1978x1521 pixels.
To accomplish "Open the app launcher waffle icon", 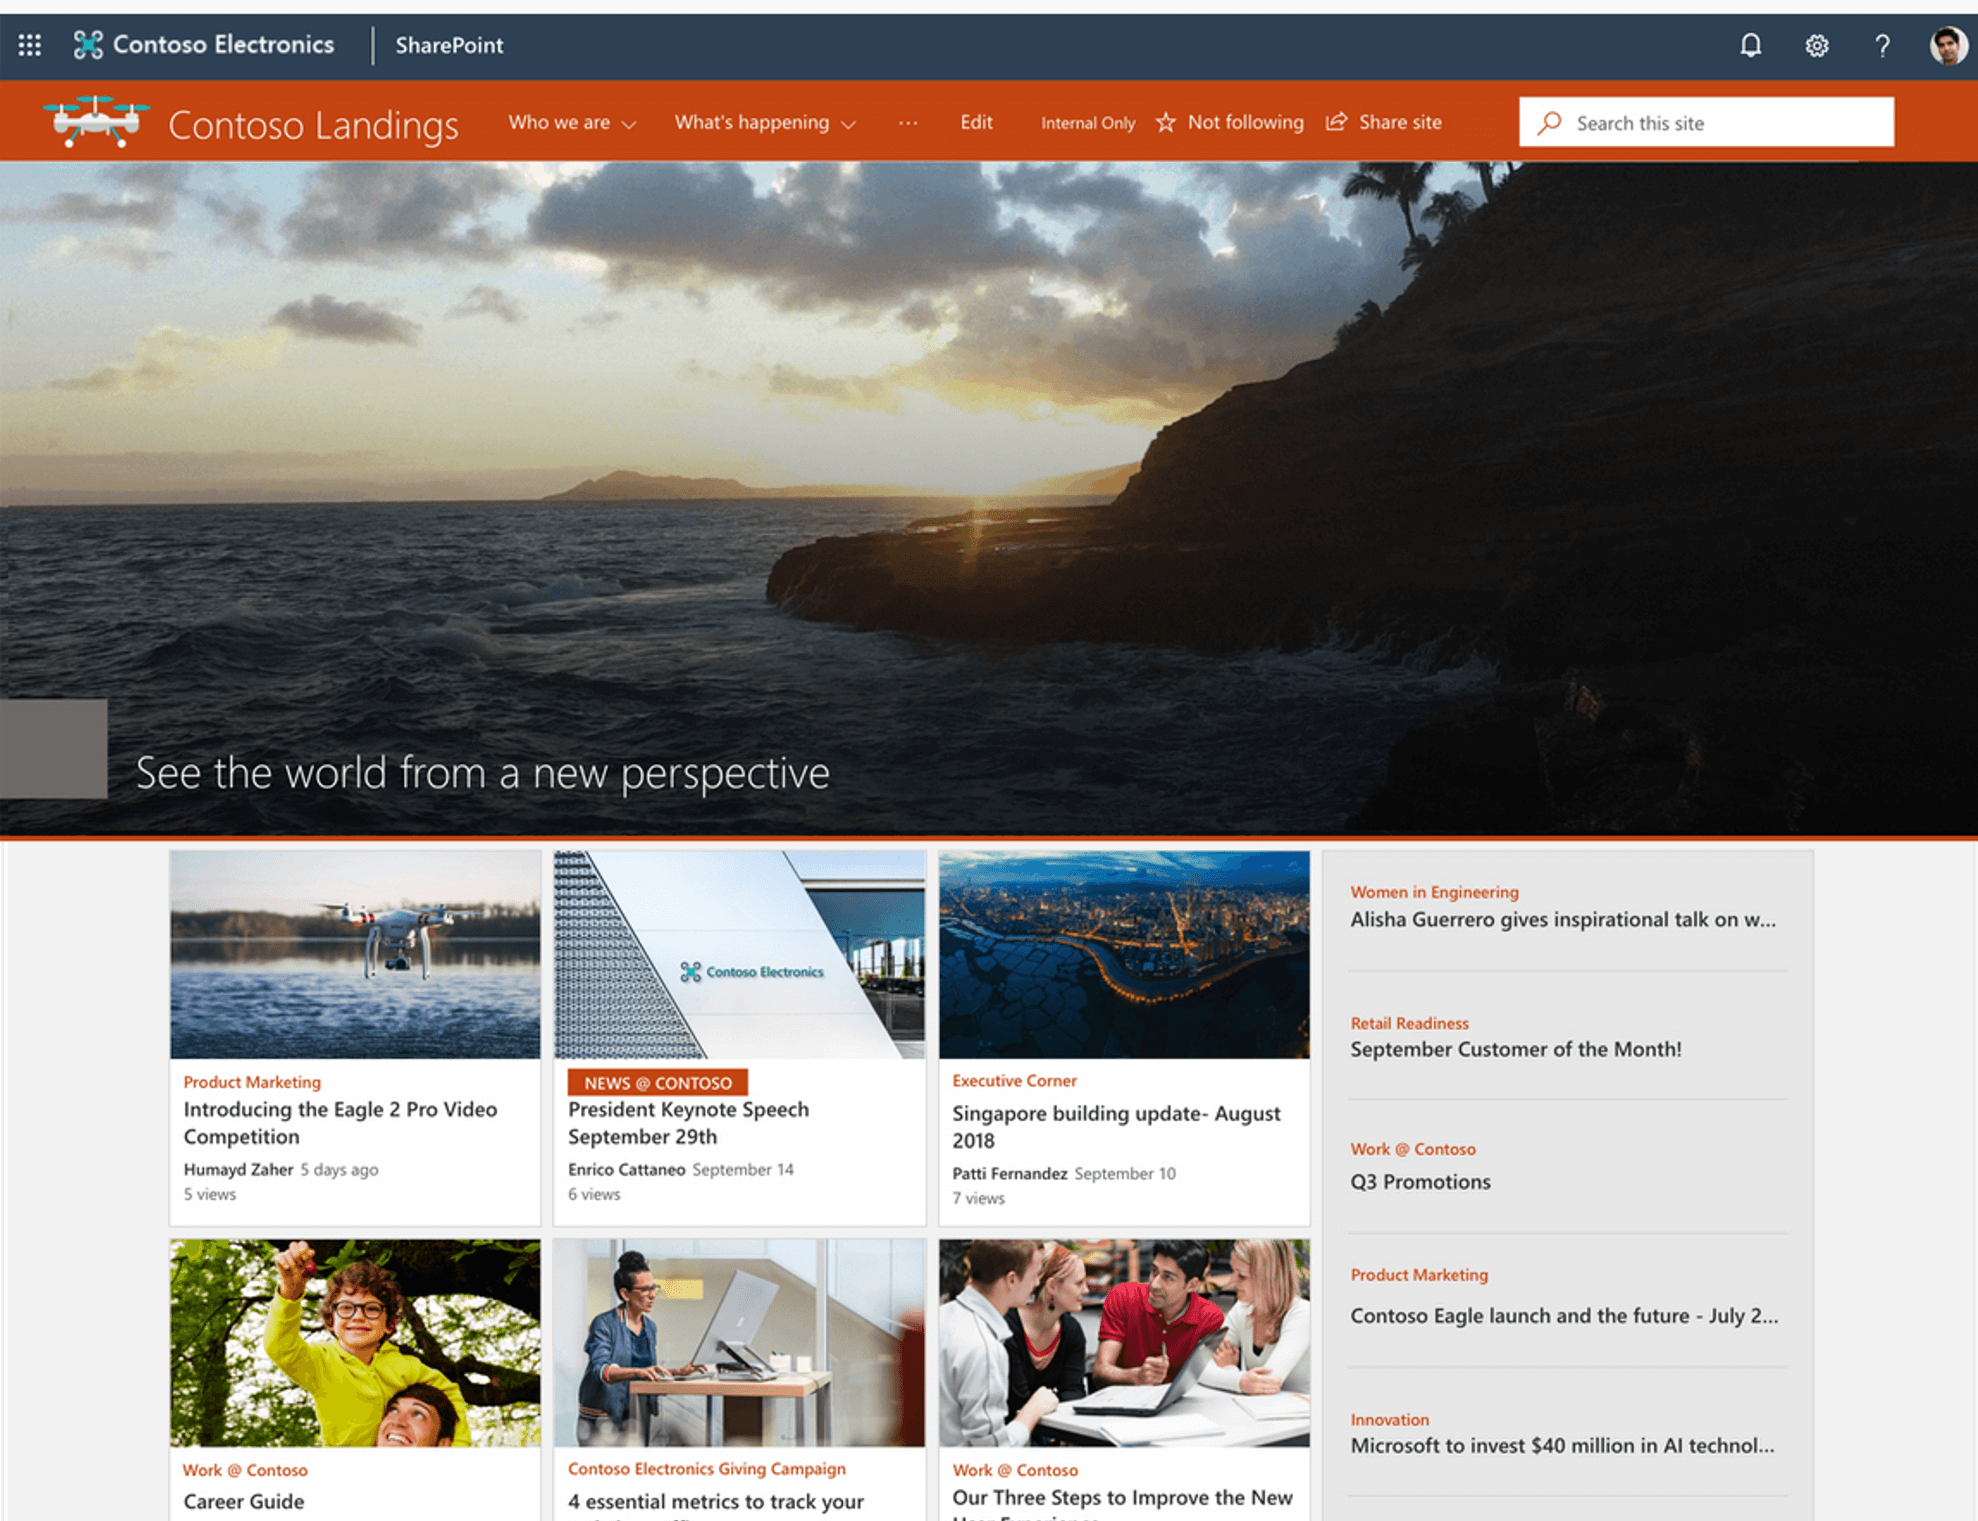I will tap(30, 45).
